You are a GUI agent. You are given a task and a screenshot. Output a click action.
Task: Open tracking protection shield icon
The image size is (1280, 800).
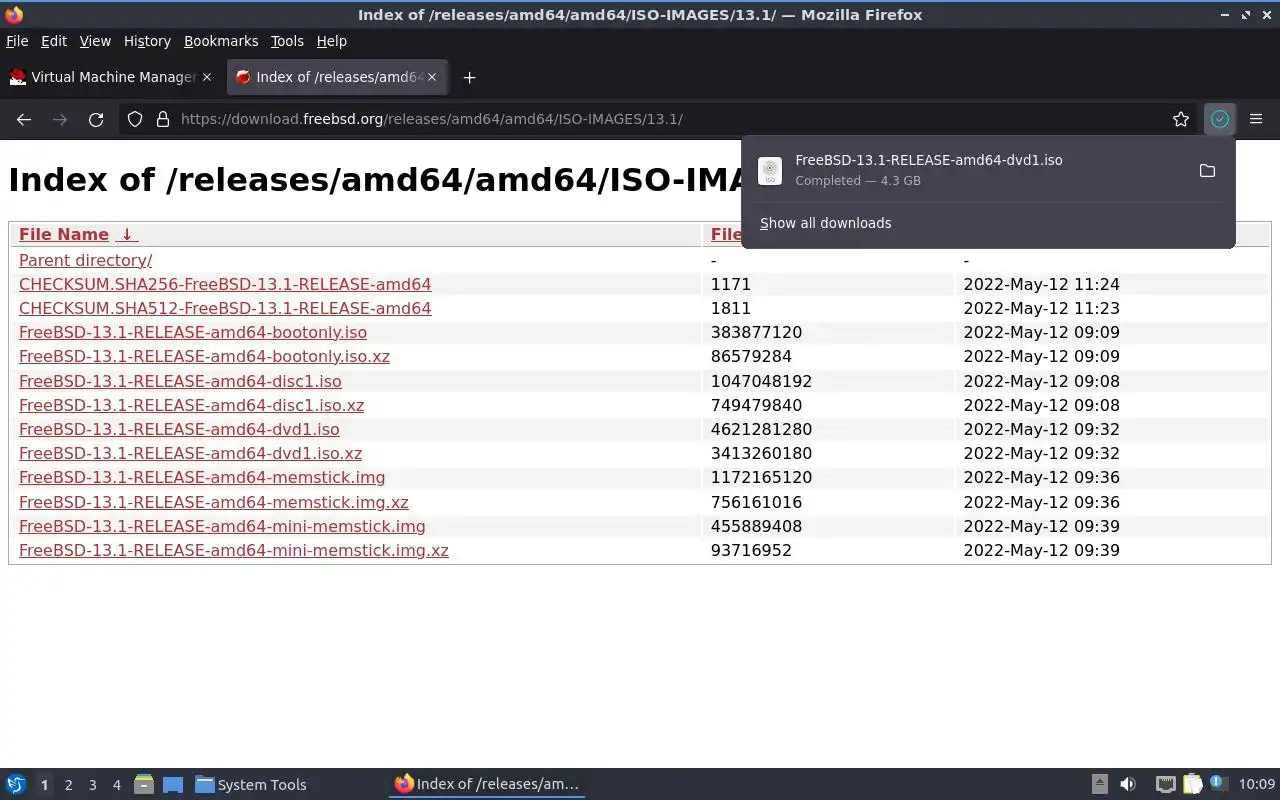pyautogui.click(x=134, y=119)
